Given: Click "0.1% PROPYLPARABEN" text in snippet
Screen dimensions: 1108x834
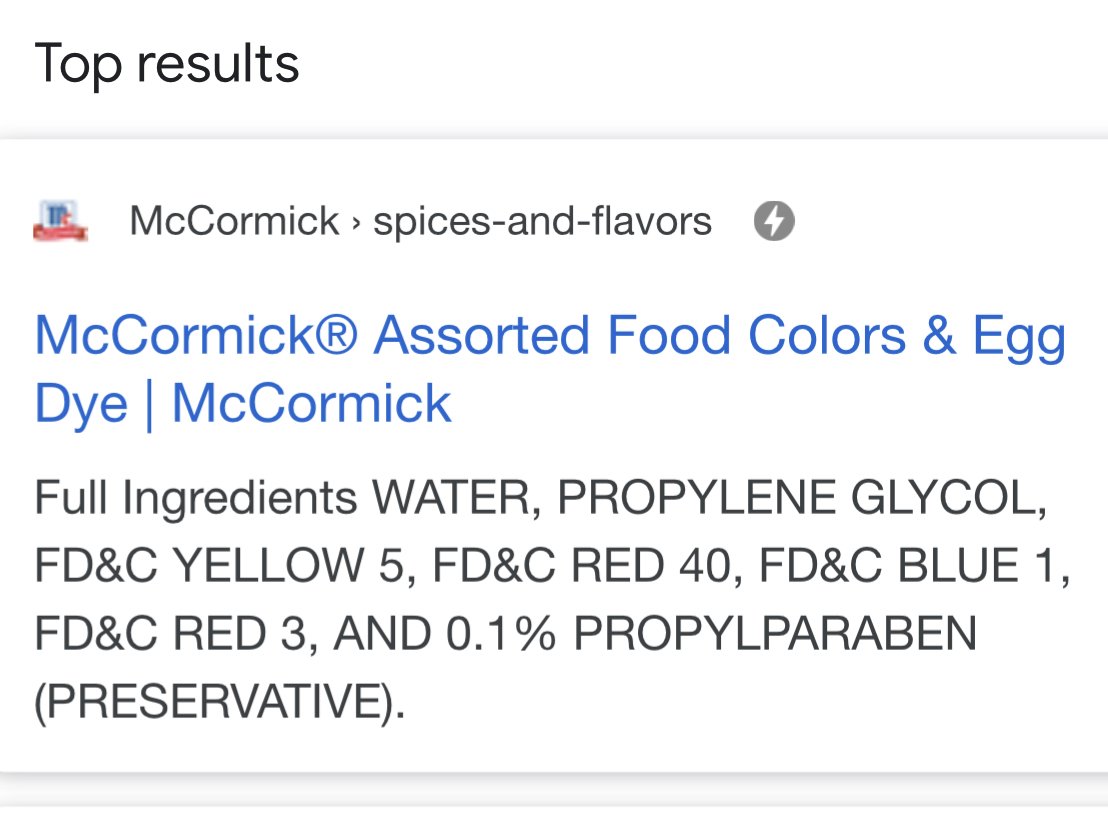Looking at the screenshot, I should (x=711, y=633).
